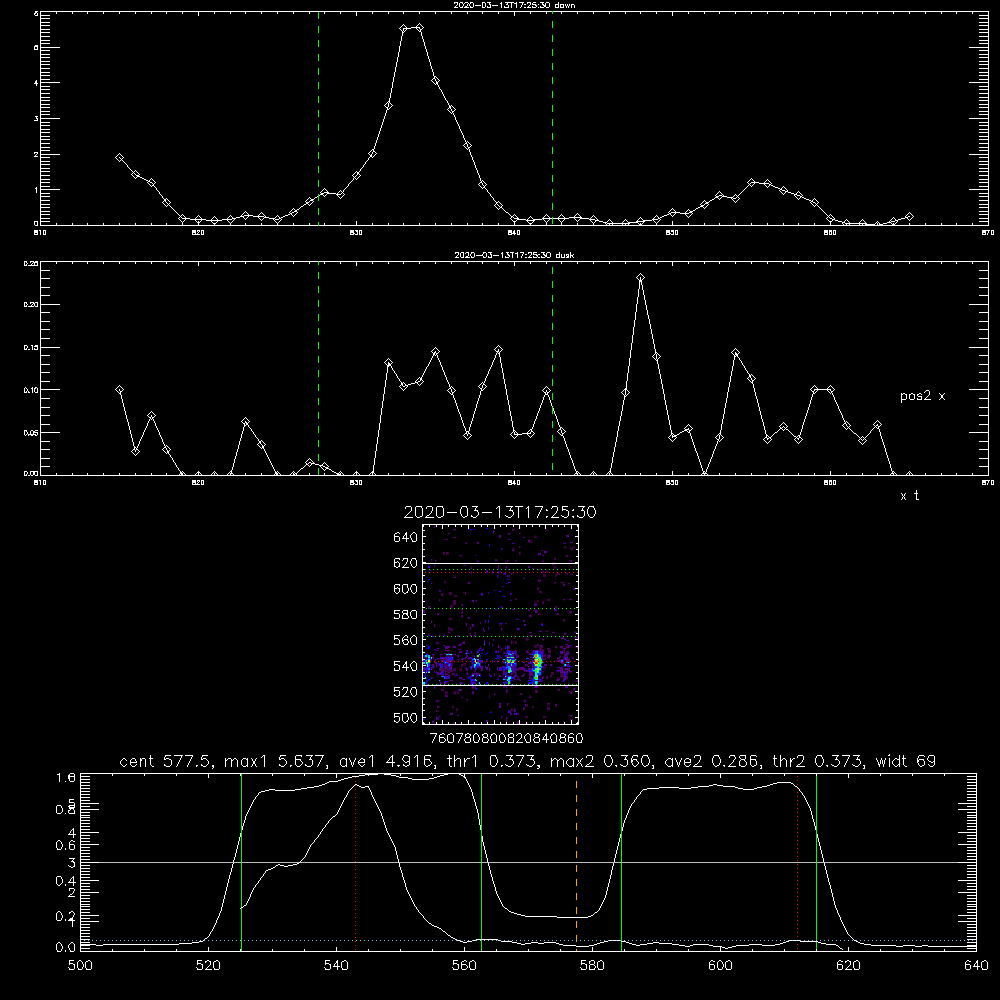The image size is (1000, 1000).
Task: Click the '2020-03-13T17:25:30 dawn' plot title
Action: (x=514, y=5)
